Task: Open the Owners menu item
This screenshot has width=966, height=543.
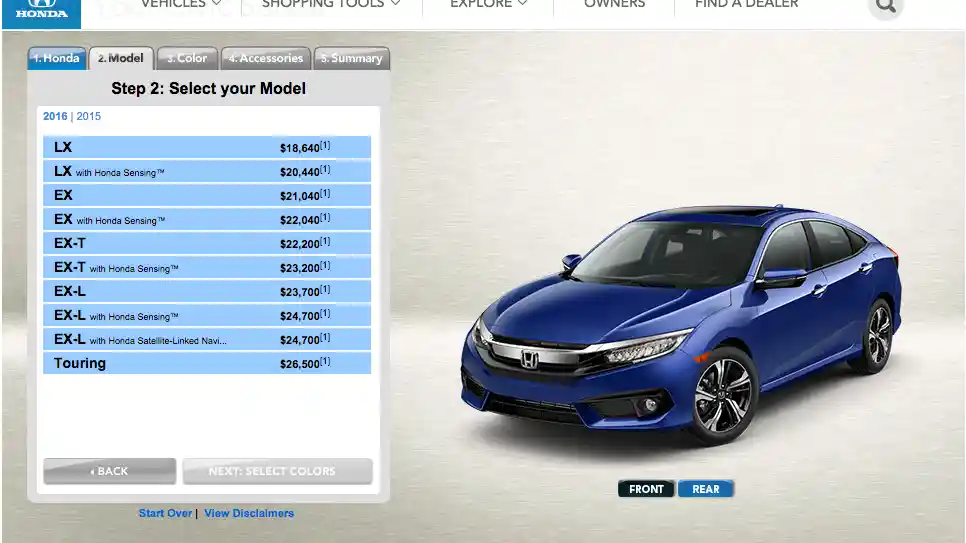Action: point(614,4)
